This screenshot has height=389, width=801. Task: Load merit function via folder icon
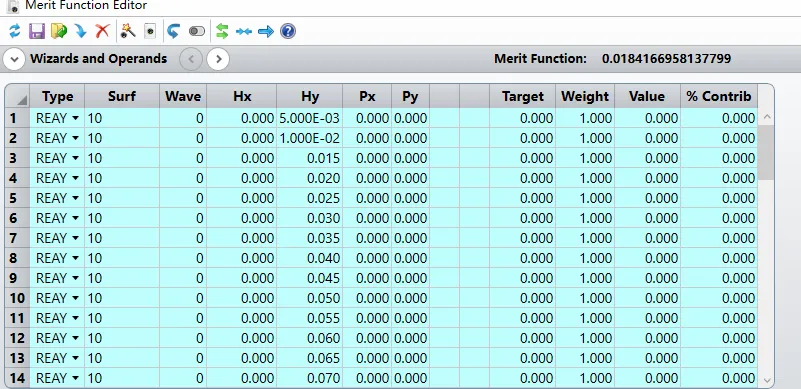tap(59, 31)
